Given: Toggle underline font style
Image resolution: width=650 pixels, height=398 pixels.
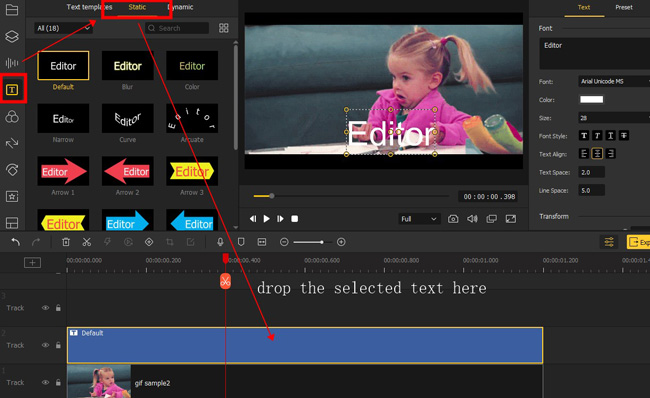Looking at the screenshot, I should tap(611, 136).
